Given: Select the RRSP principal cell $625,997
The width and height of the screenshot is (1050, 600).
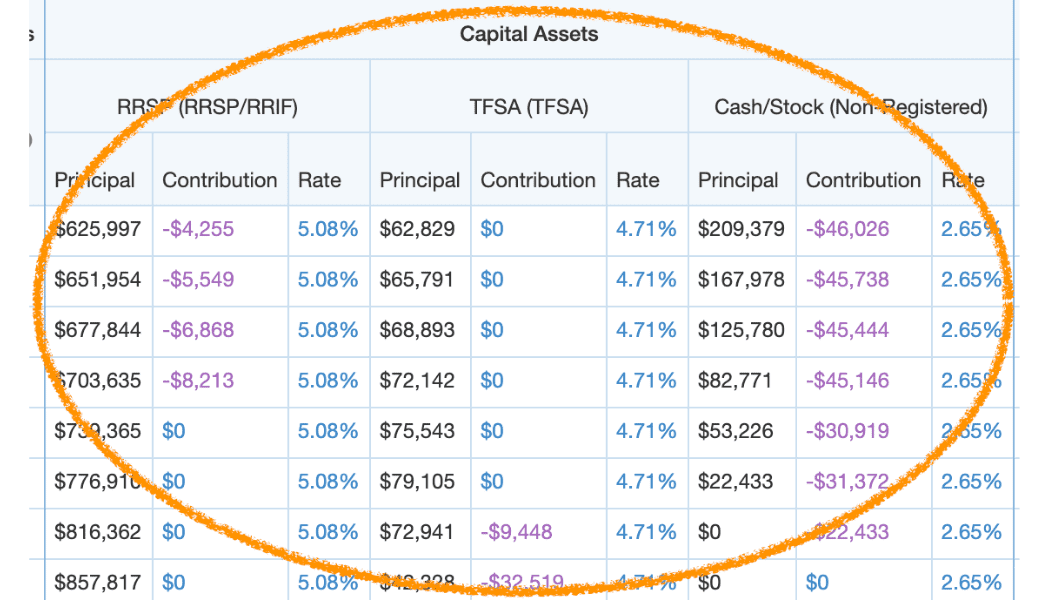Looking at the screenshot, I should click(x=98, y=229).
